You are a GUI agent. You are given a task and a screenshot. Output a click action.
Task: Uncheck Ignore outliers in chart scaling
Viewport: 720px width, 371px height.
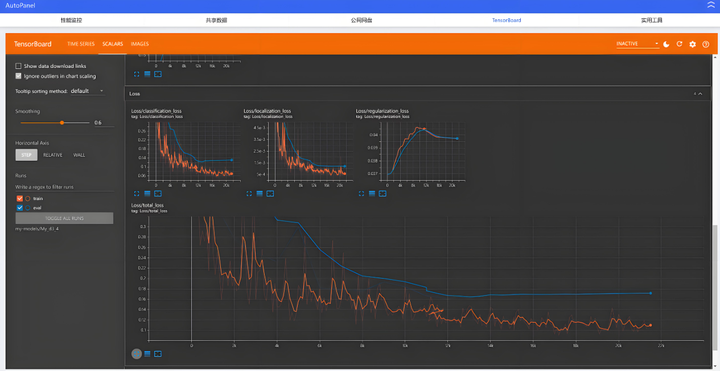coord(18,76)
